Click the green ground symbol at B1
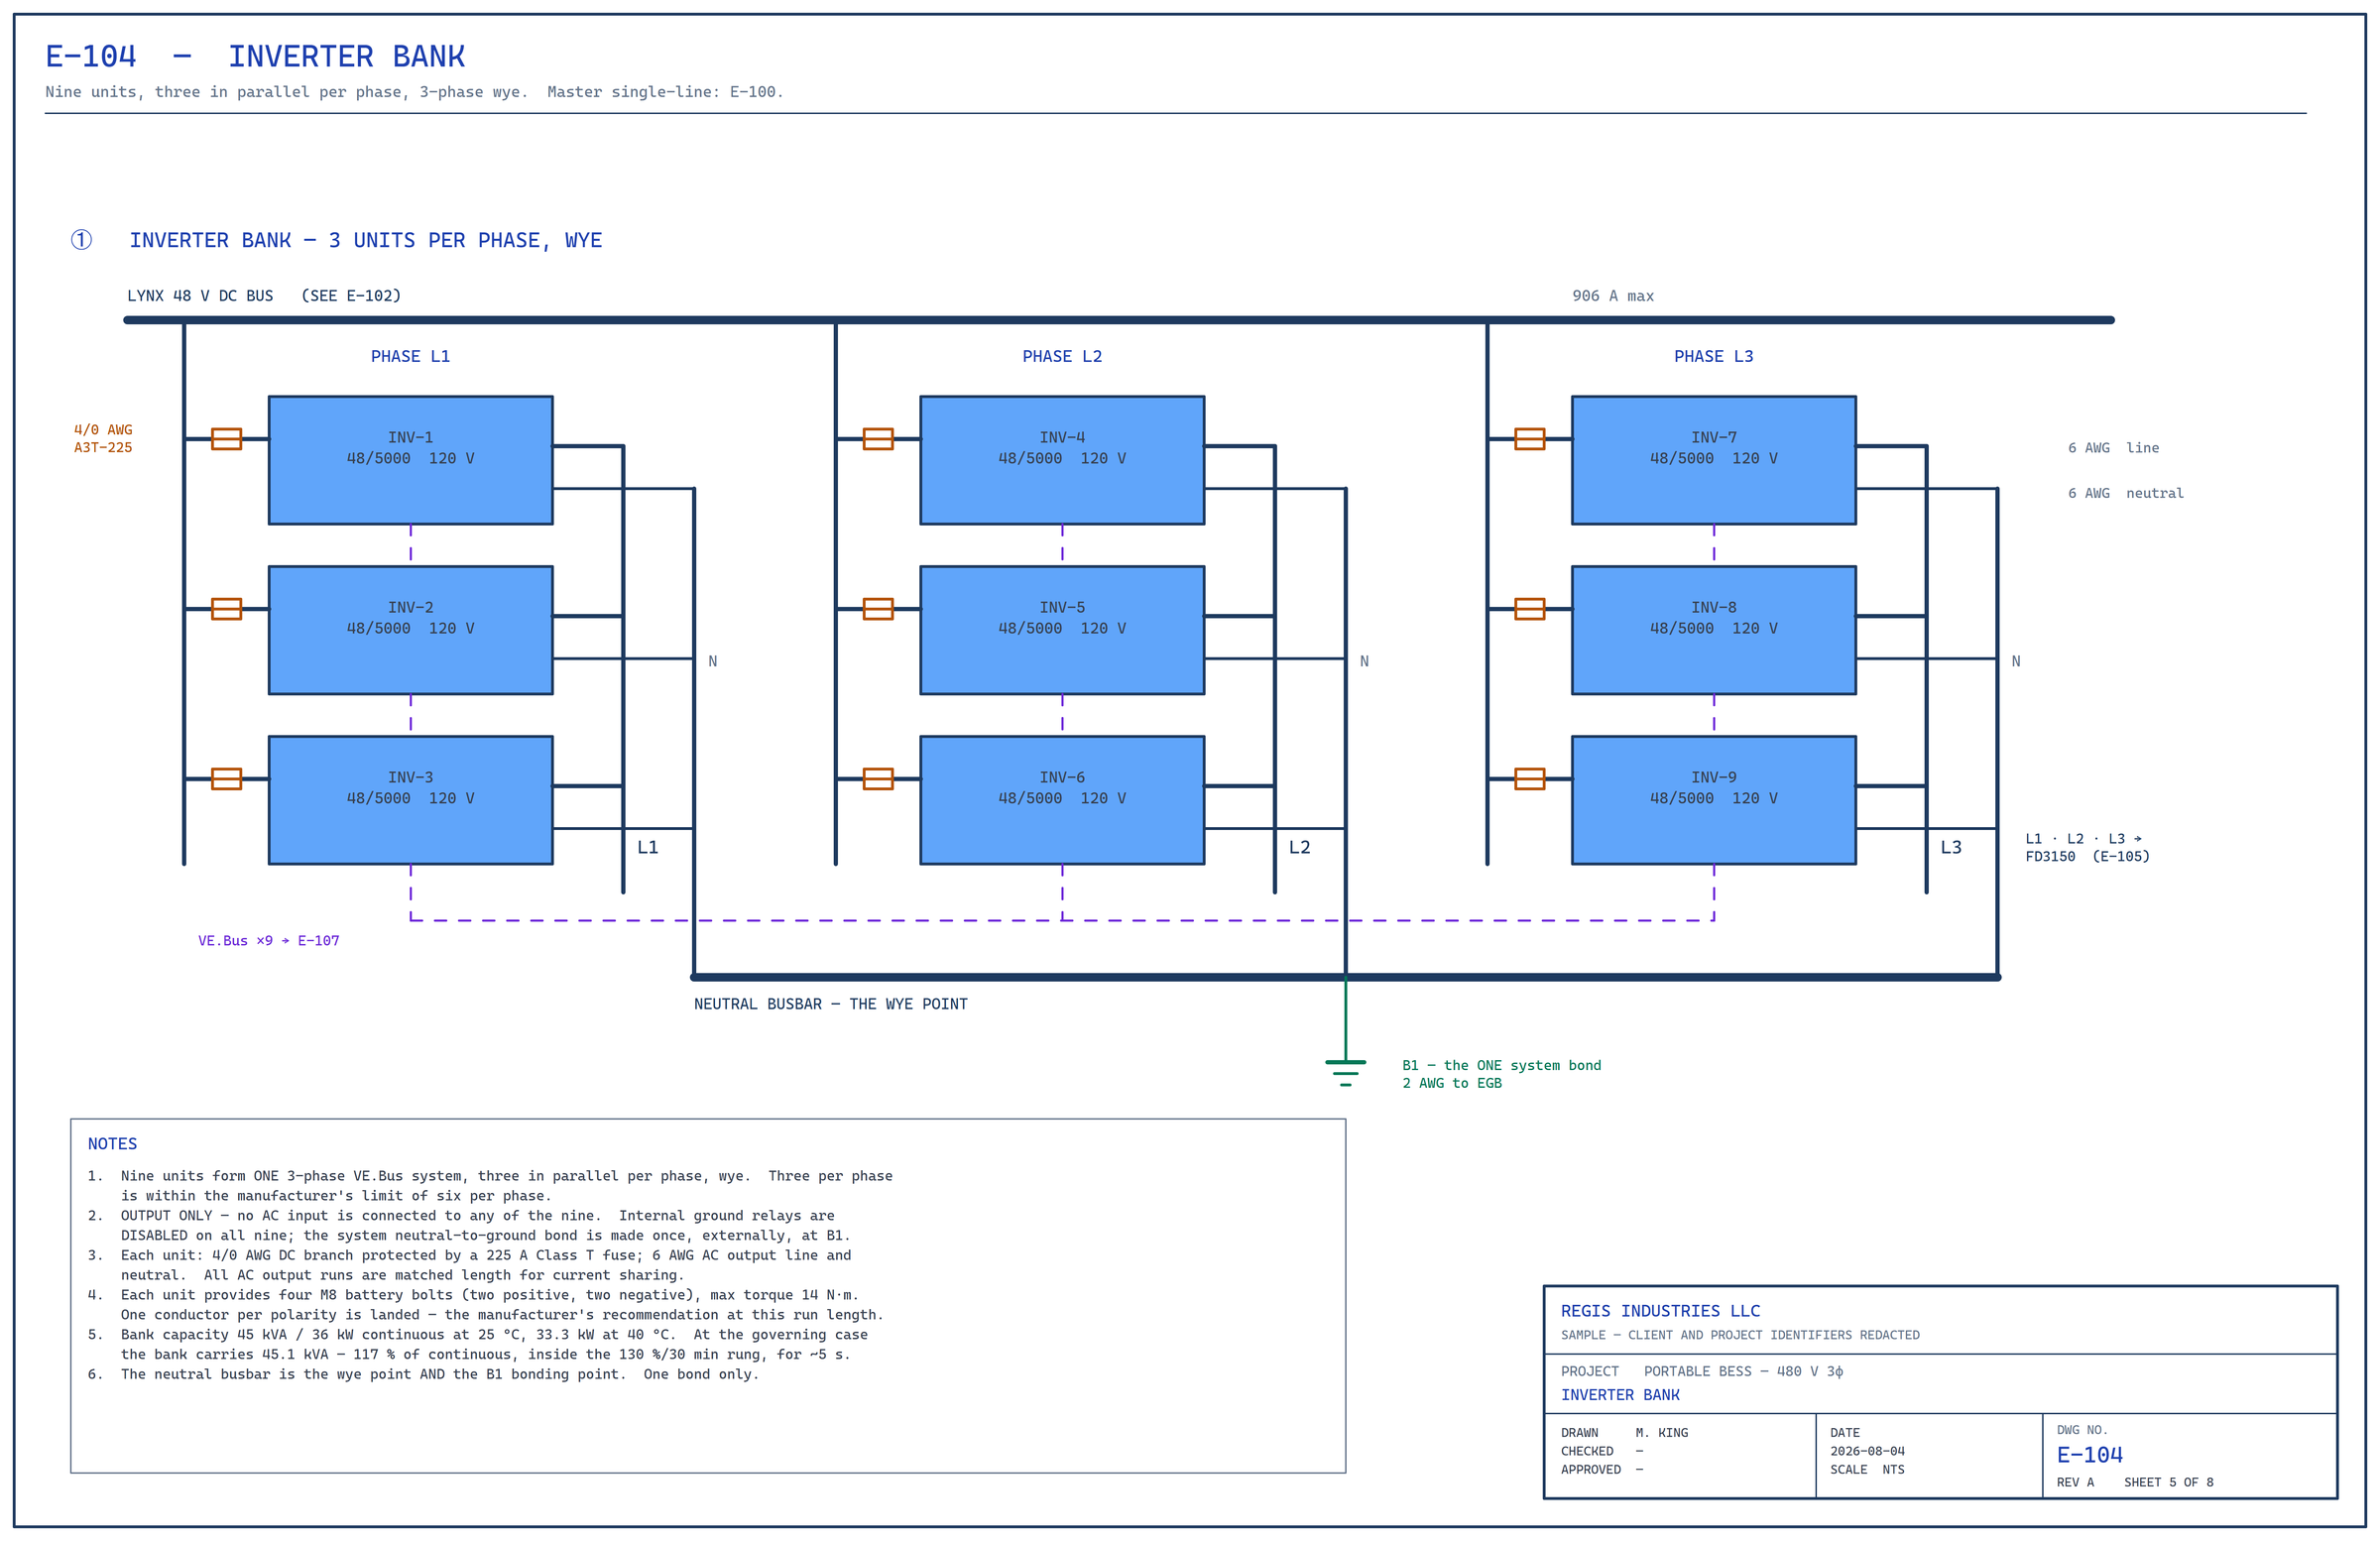This screenshot has width=2380, height=1541. tap(1346, 1073)
